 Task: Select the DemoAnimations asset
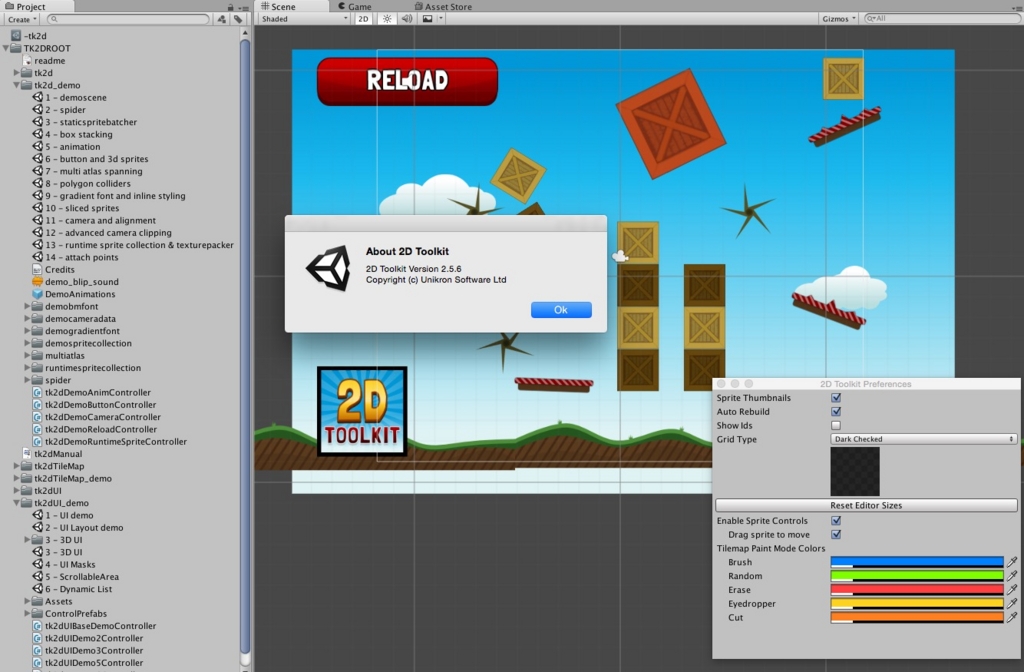click(x=74, y=294)
